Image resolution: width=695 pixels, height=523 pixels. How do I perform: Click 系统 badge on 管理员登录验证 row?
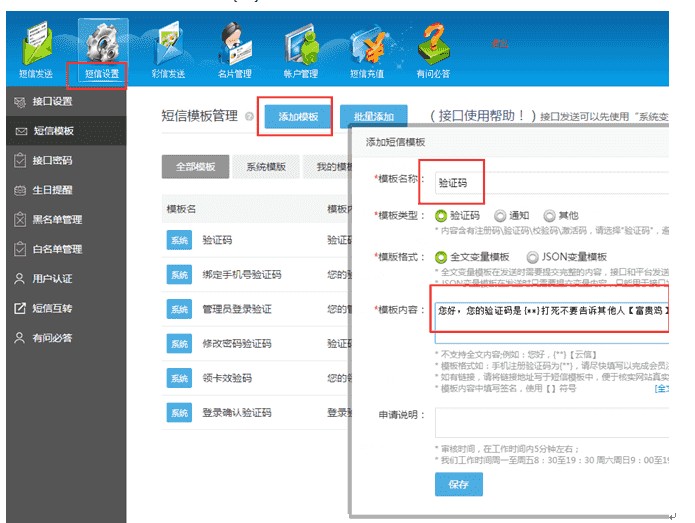(180, 309)
